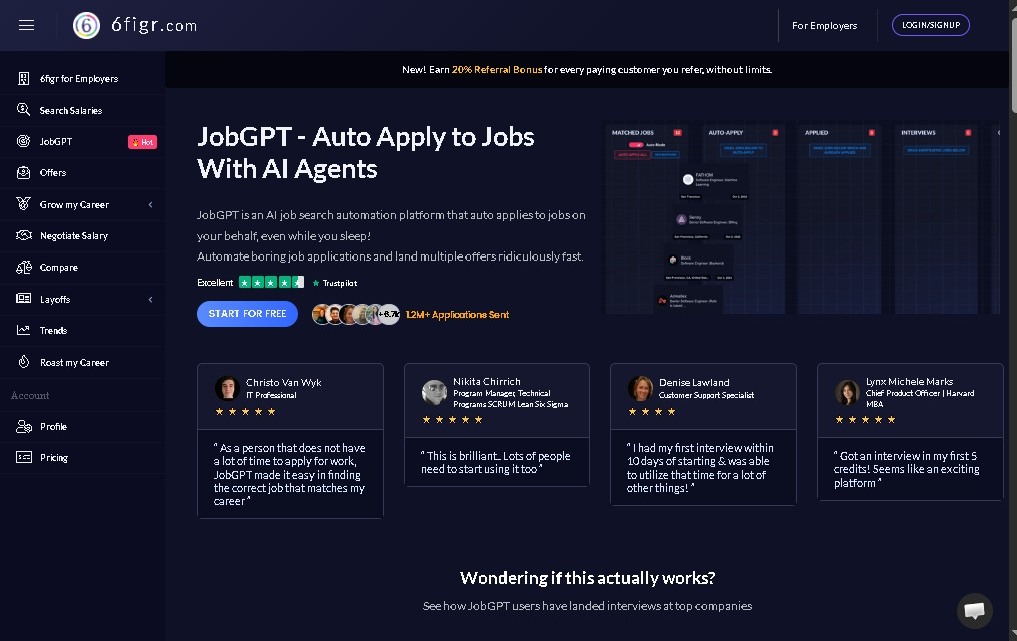Click the Layoffs sidebar icon
Viewport: 1017px width, 641px height.
(23, 298)
